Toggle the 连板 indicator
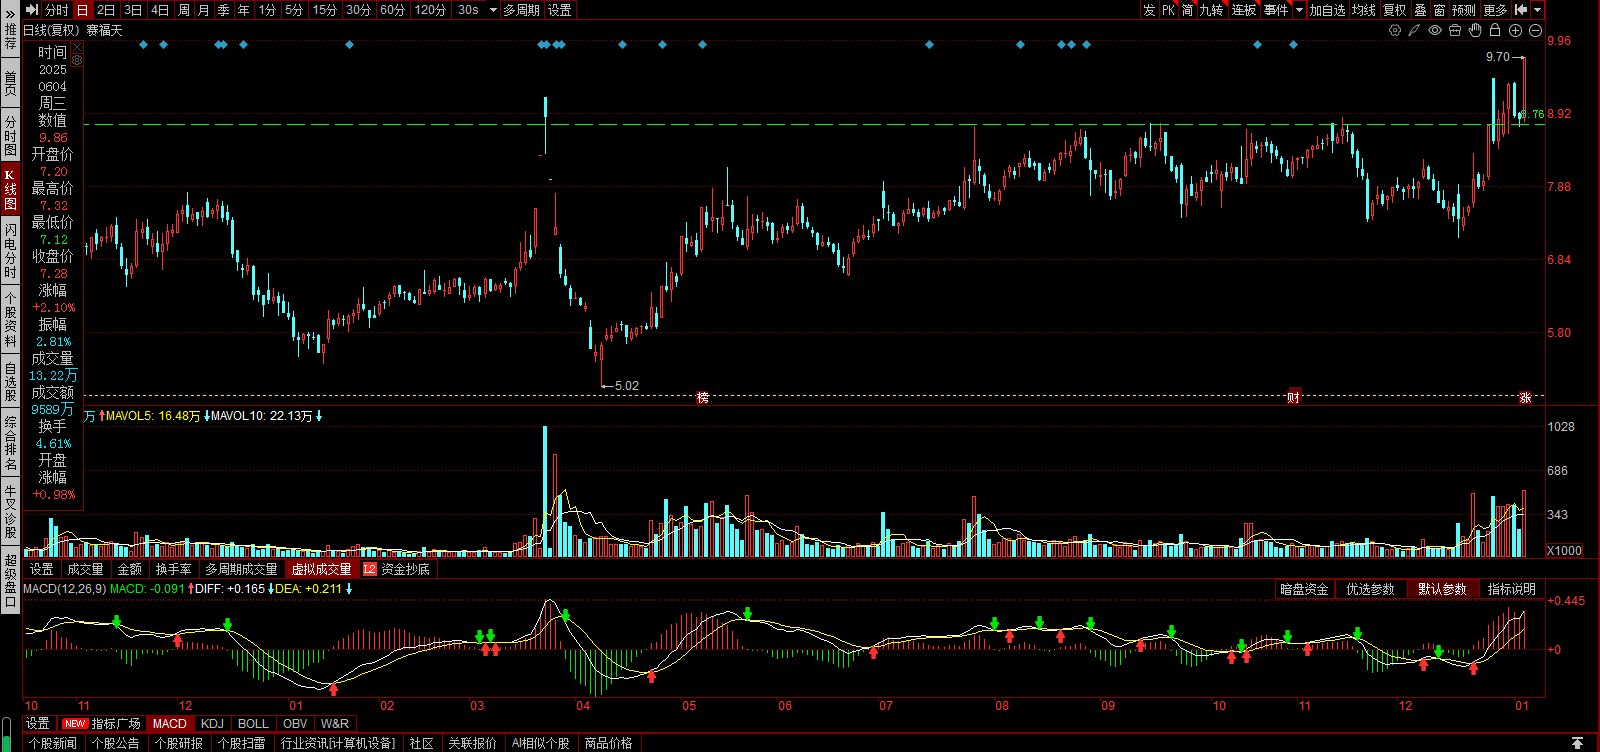This screenshot has height=752, width=1600. pyautogui.click(x=1244, y=10)
